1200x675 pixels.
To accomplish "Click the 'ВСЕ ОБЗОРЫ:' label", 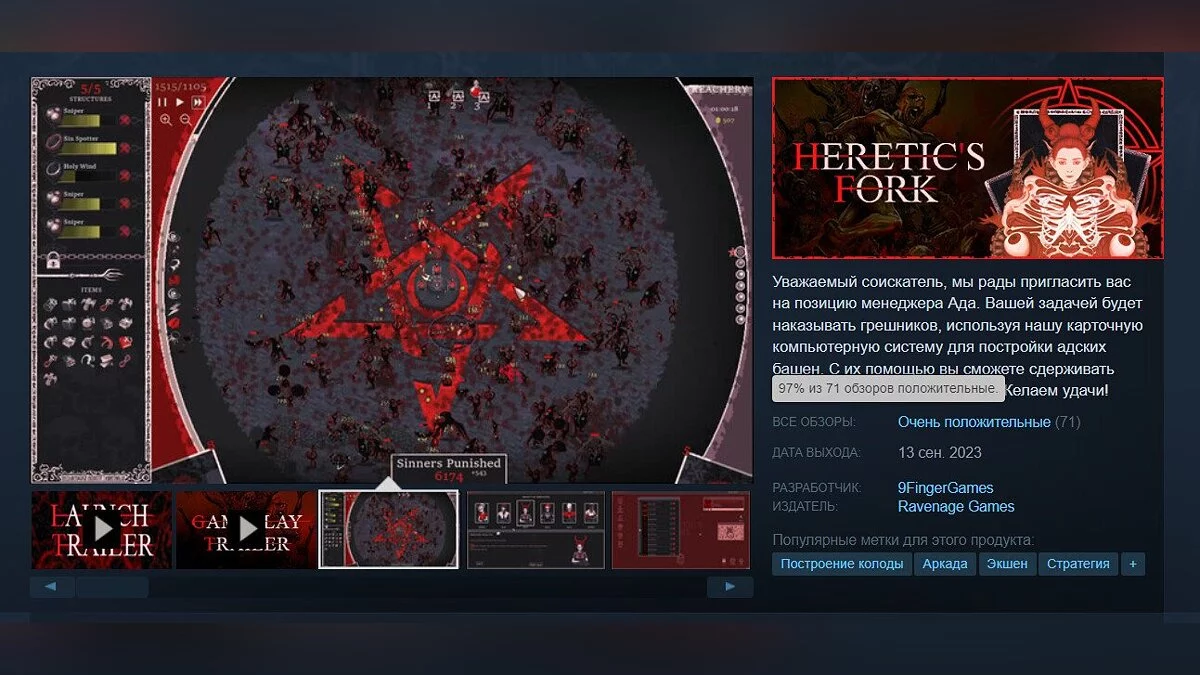I will (x=814, y=422).
